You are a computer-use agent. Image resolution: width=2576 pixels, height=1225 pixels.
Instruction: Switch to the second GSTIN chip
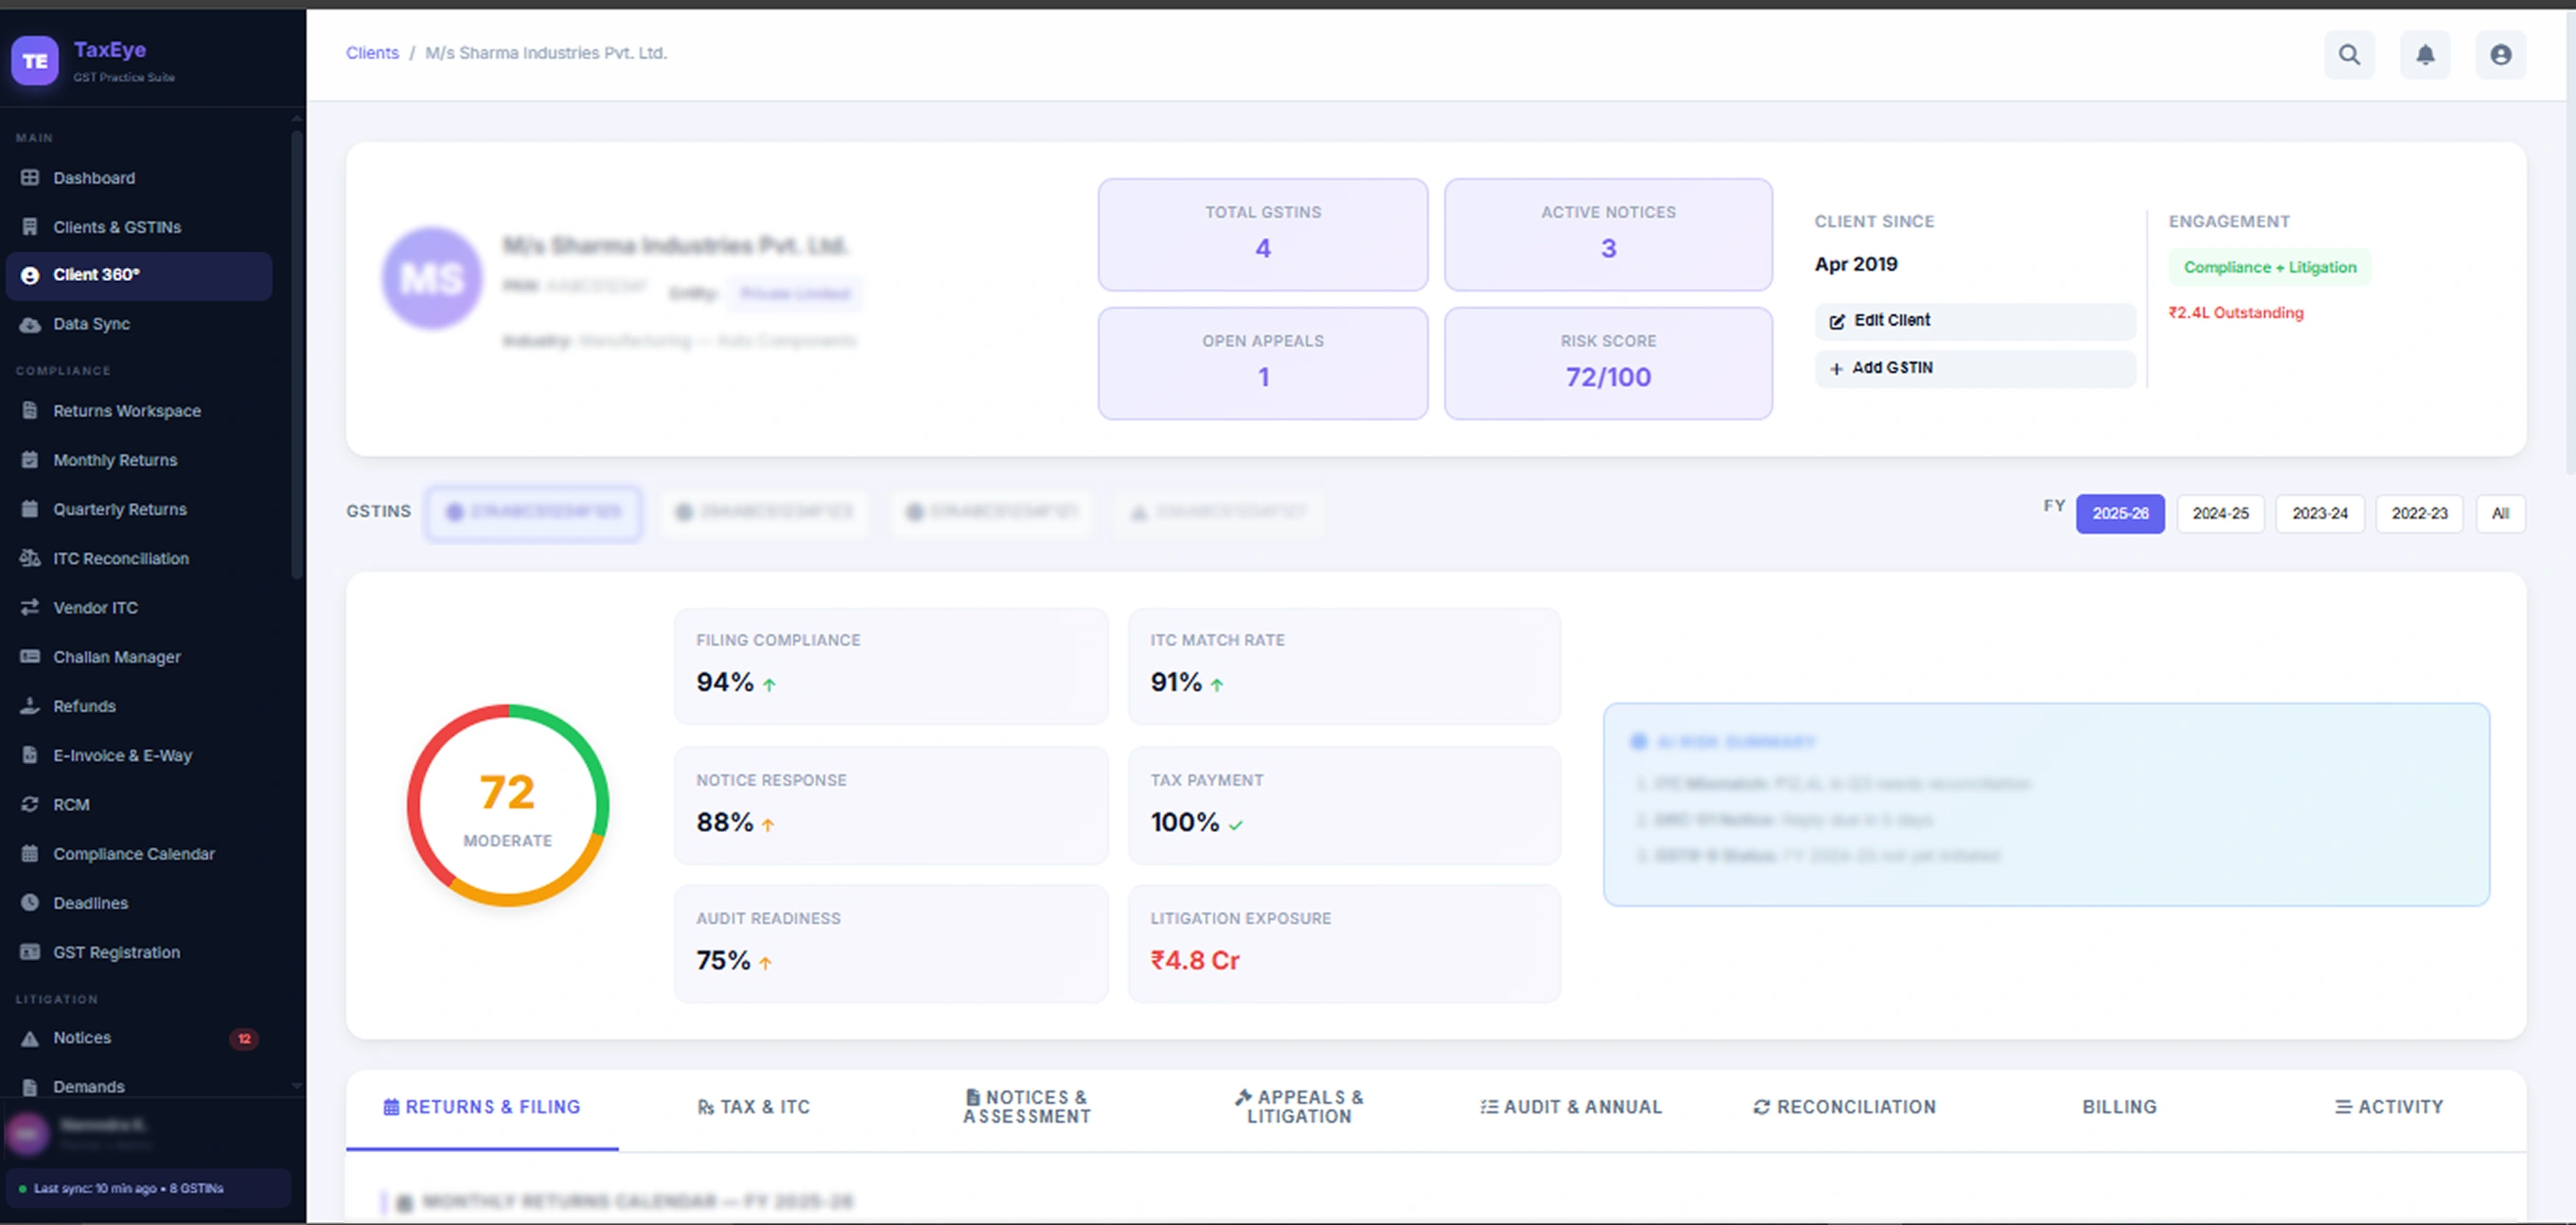tap(765, 512)
